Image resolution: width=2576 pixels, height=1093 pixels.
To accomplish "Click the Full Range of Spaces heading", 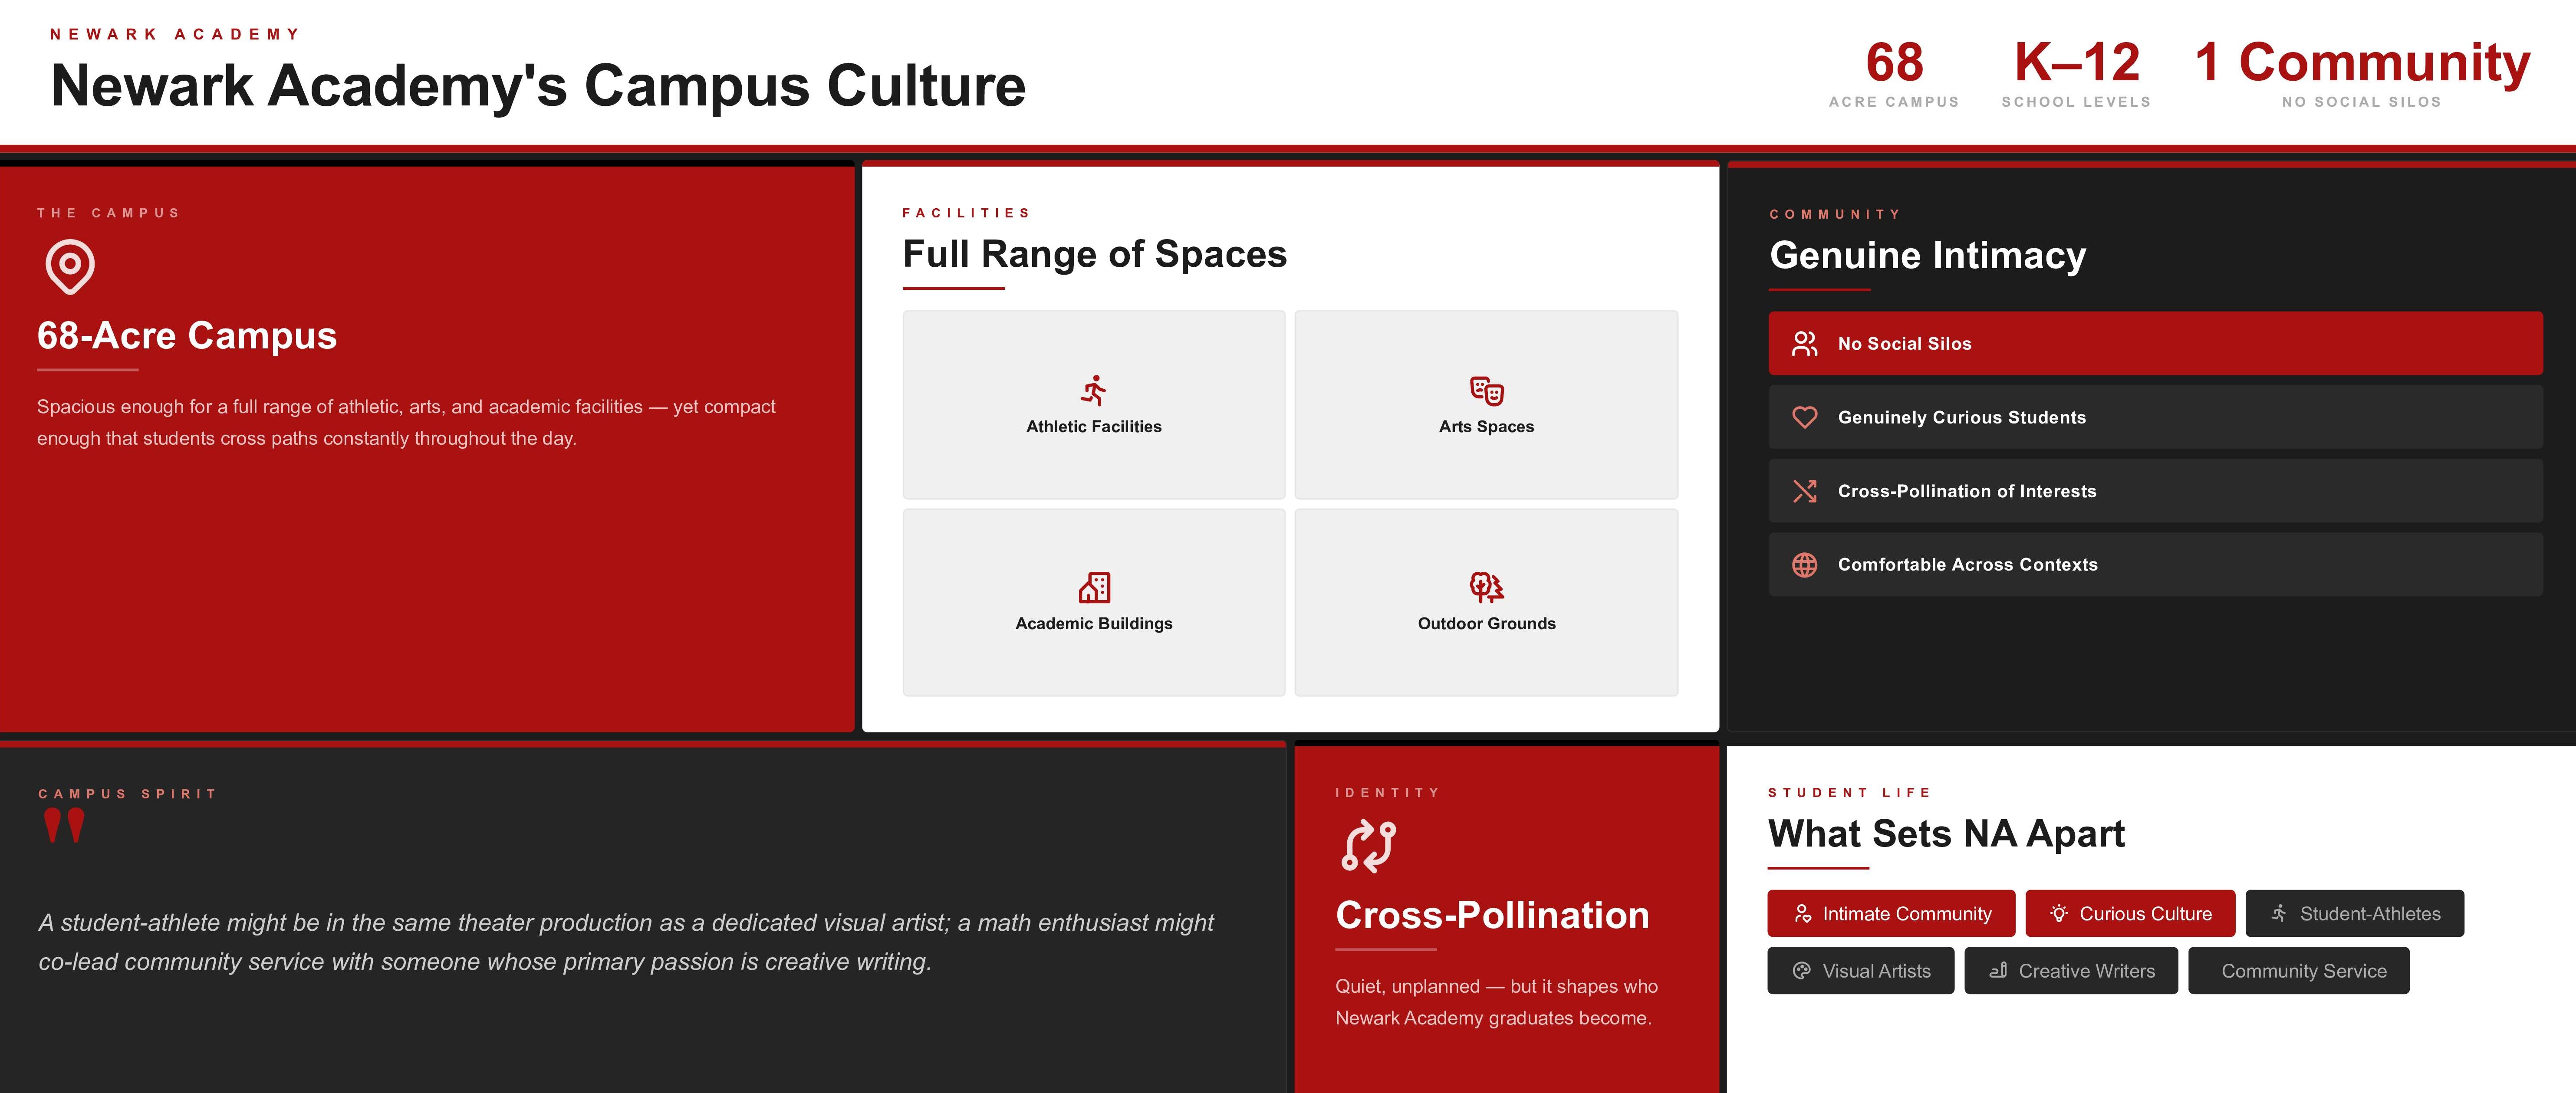I will coord(1095,254).
